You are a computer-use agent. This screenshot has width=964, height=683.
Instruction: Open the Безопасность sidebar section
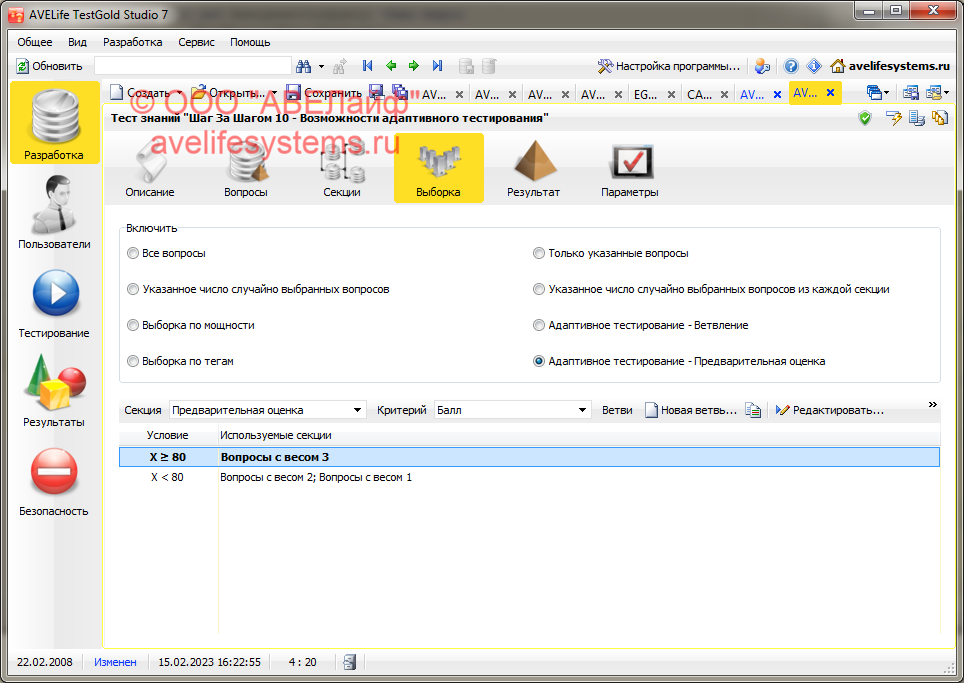coord(54,479)
